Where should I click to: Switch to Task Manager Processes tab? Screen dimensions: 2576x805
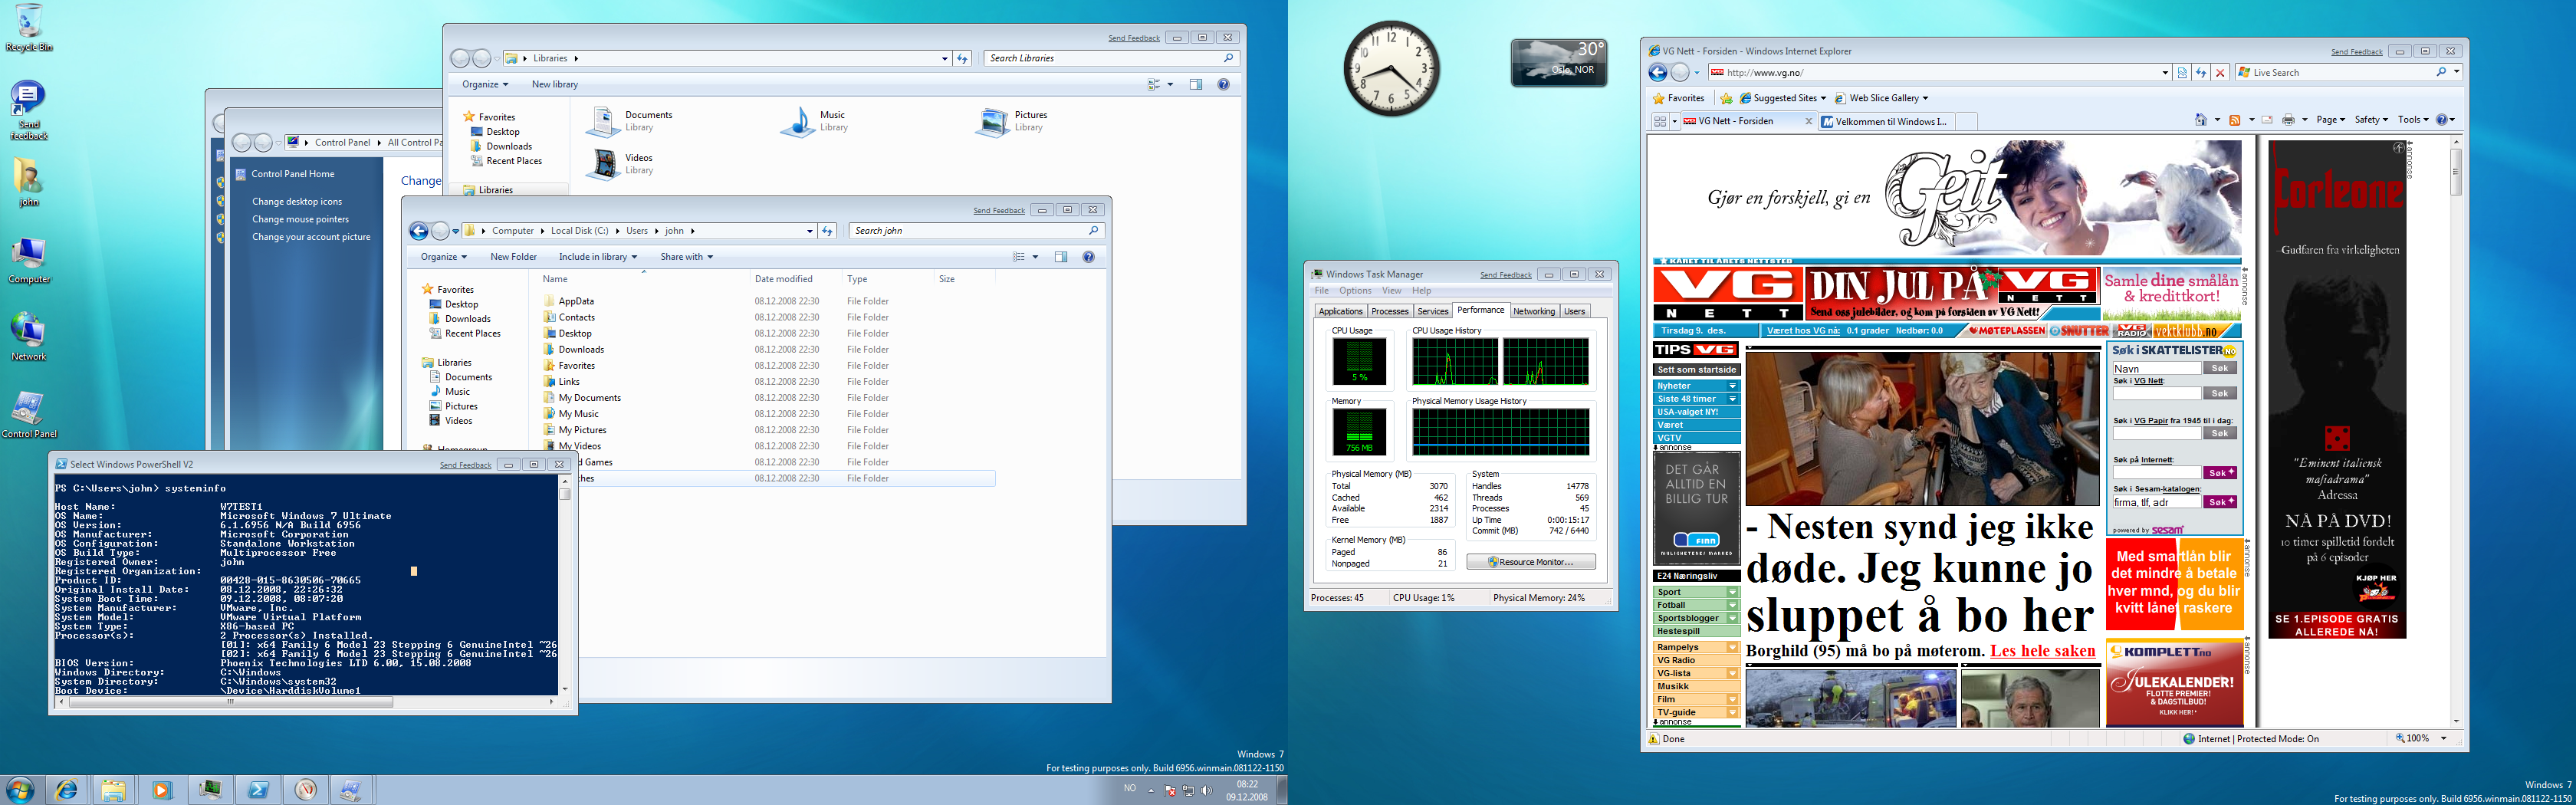1390,312
